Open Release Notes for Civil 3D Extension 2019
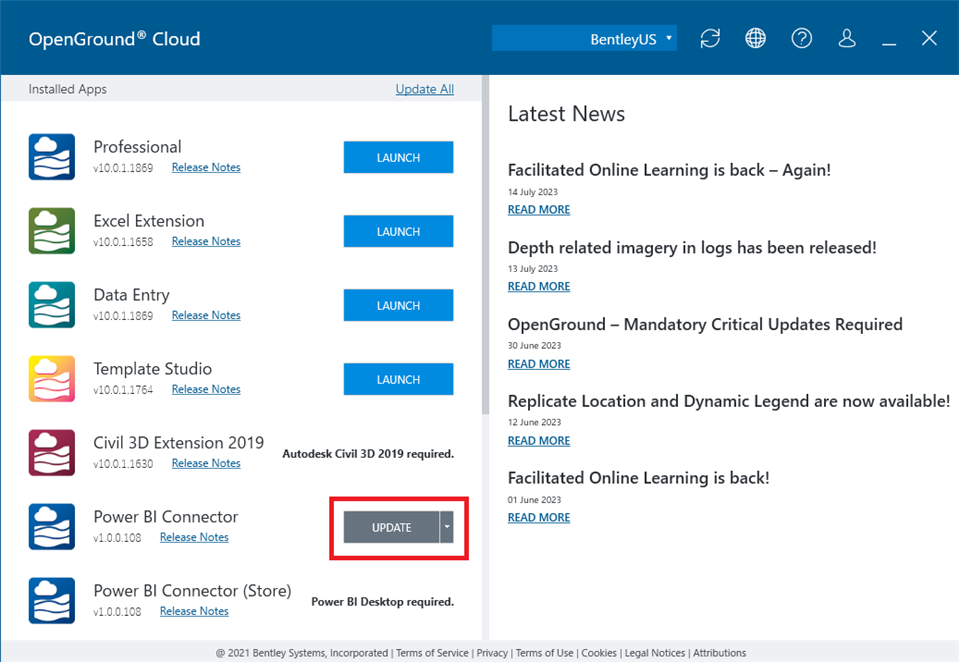 [x=206, y=464]
